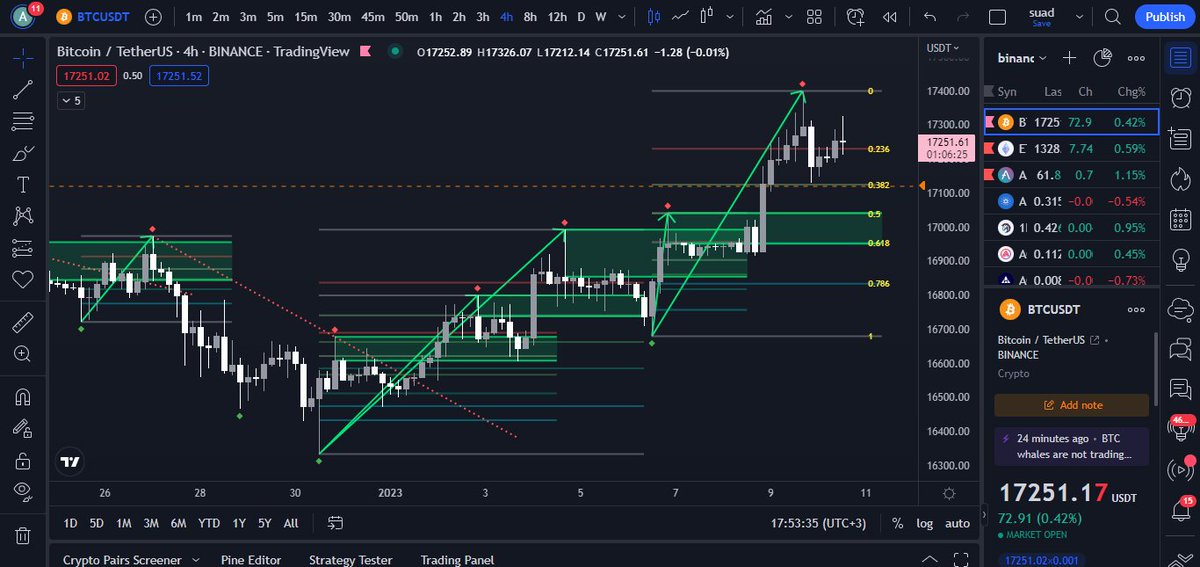Open the Trading Panel tab
This screenshot has height=567, width=1200.
pos(457,560)
